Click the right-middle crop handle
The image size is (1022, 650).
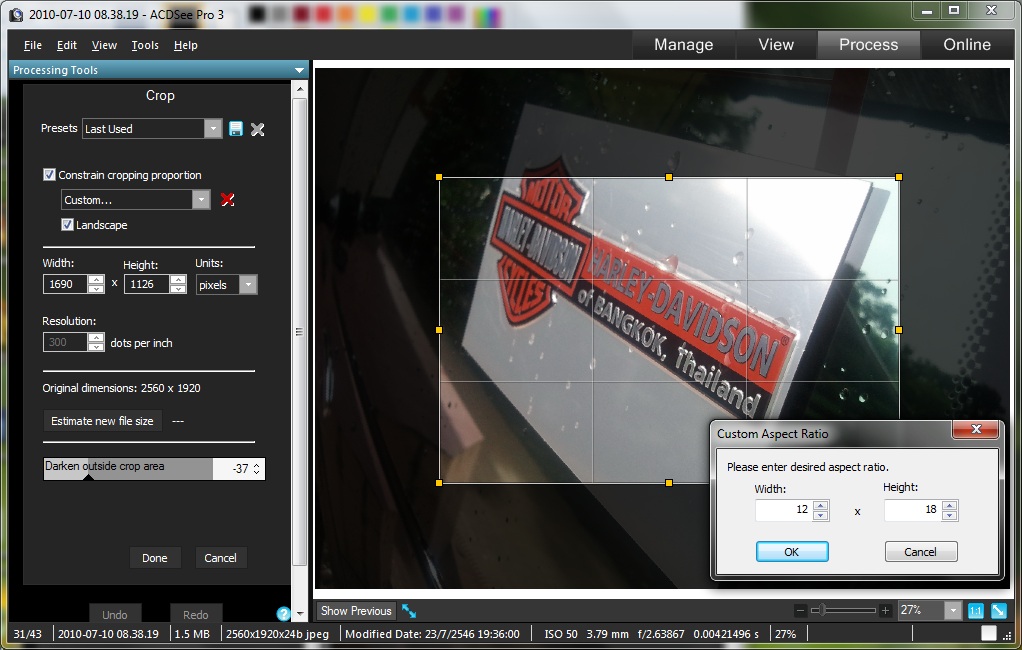click(899, 330)
